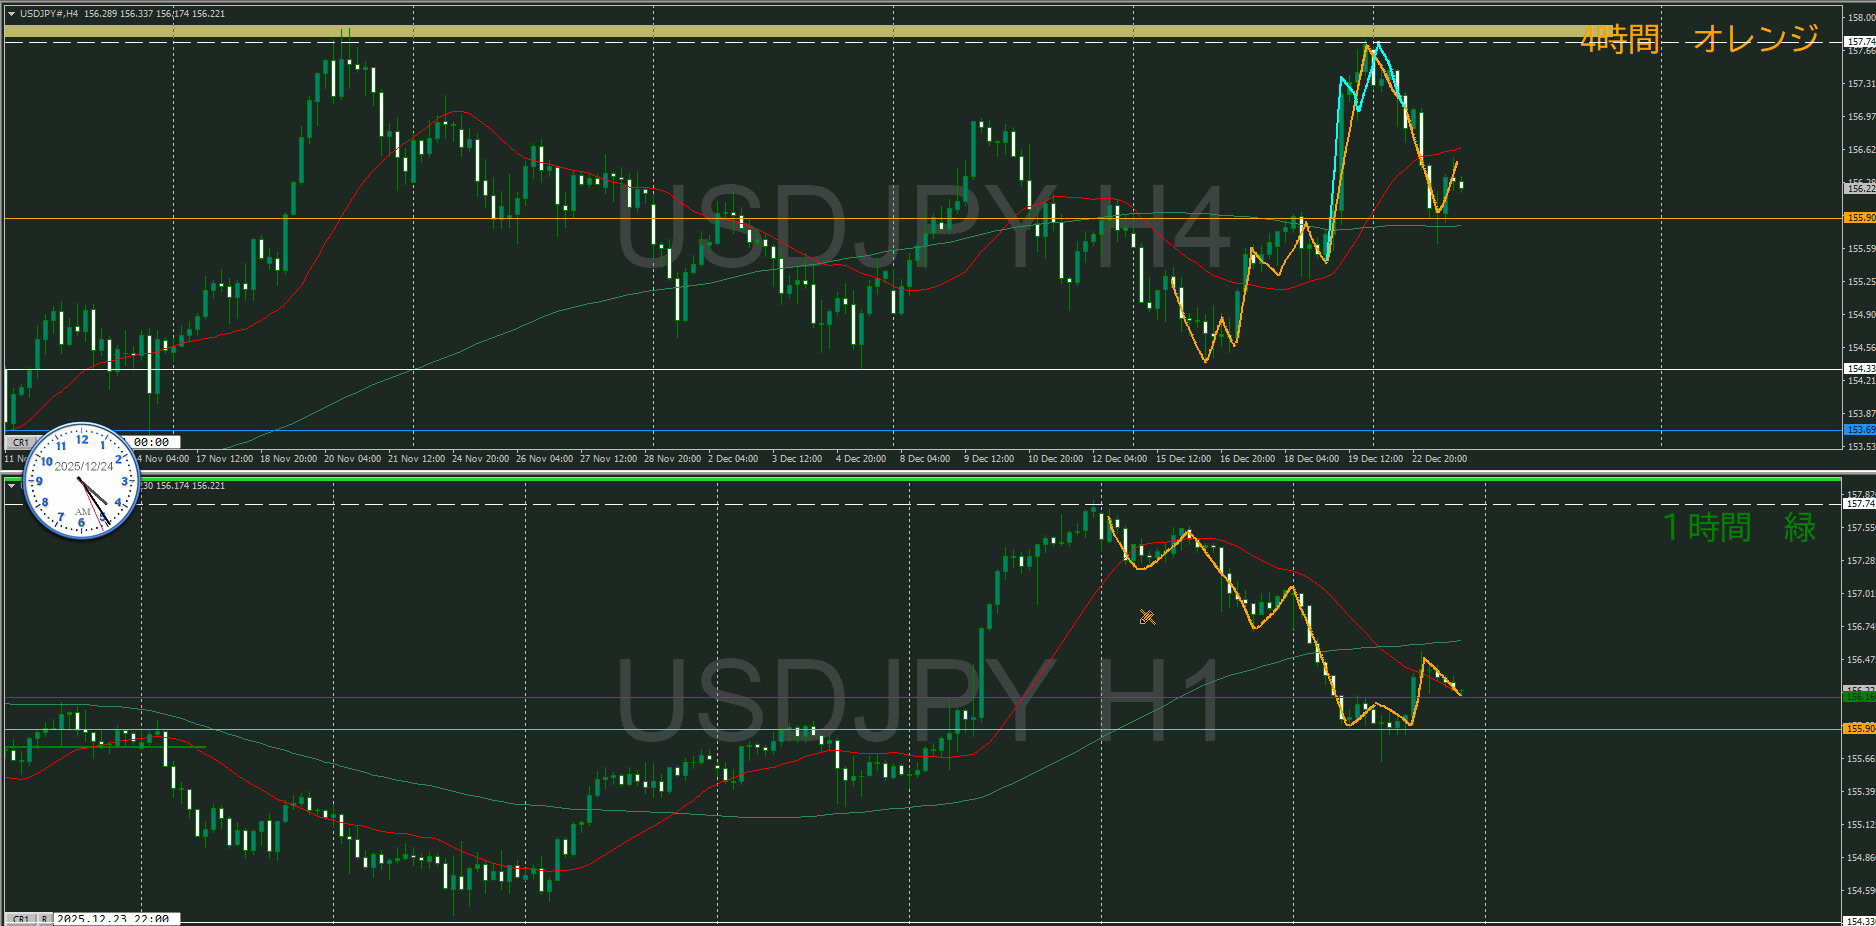Image resolution: width=1876 pixels, height=926 pixels.
Task: Click the 00:00 time field on H4 chart
Action: pyautogui.click(x=151, y=442)
